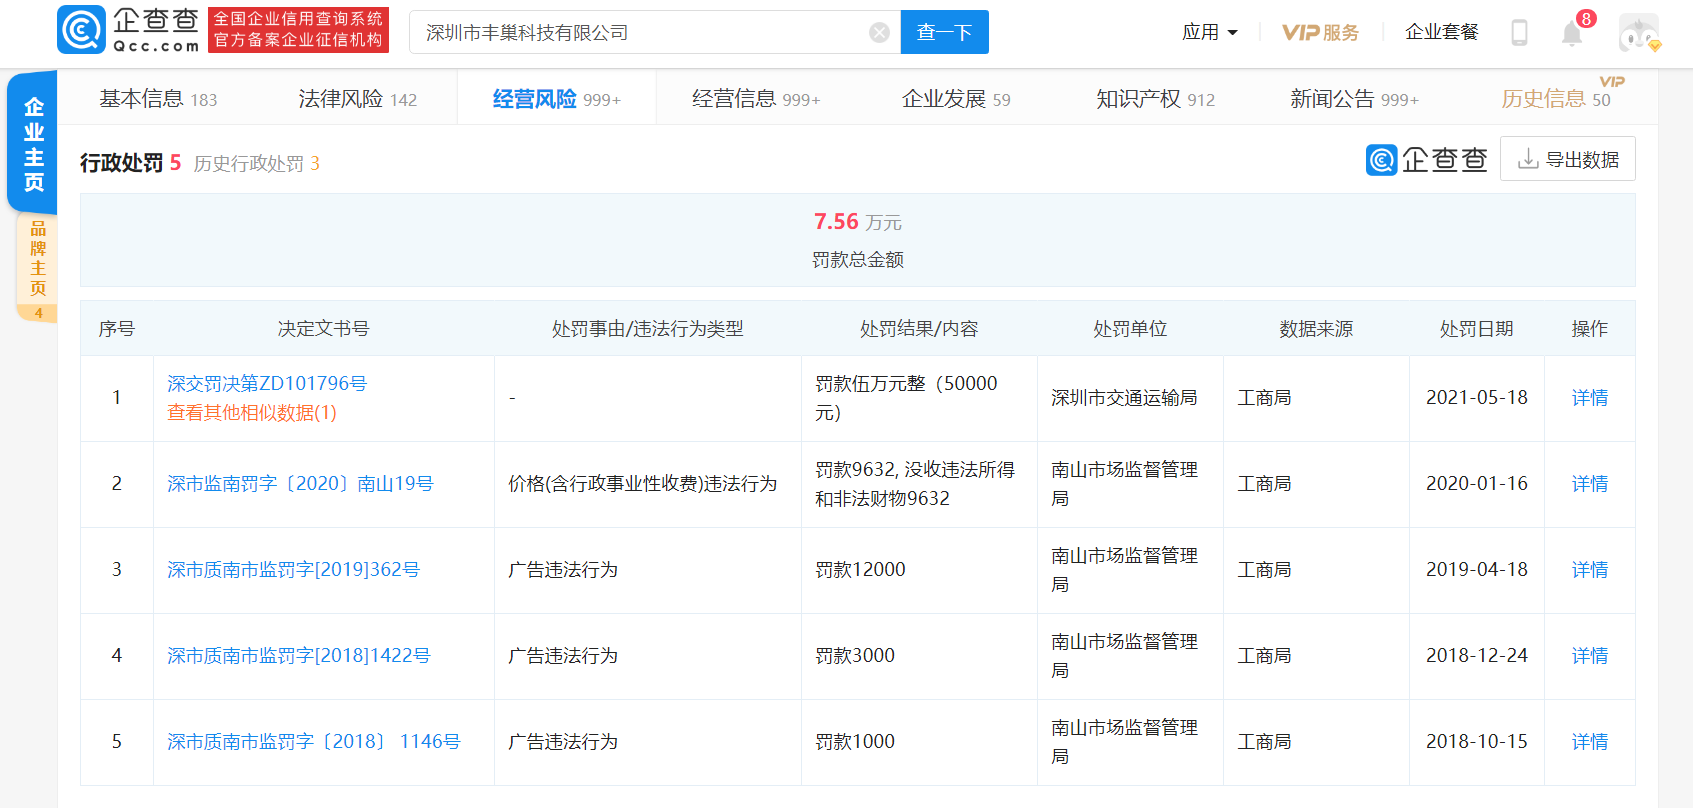Screen dimensions: 1693x808
Task: Select the 品牌主页 side tab
Action: tap(38, 266)
